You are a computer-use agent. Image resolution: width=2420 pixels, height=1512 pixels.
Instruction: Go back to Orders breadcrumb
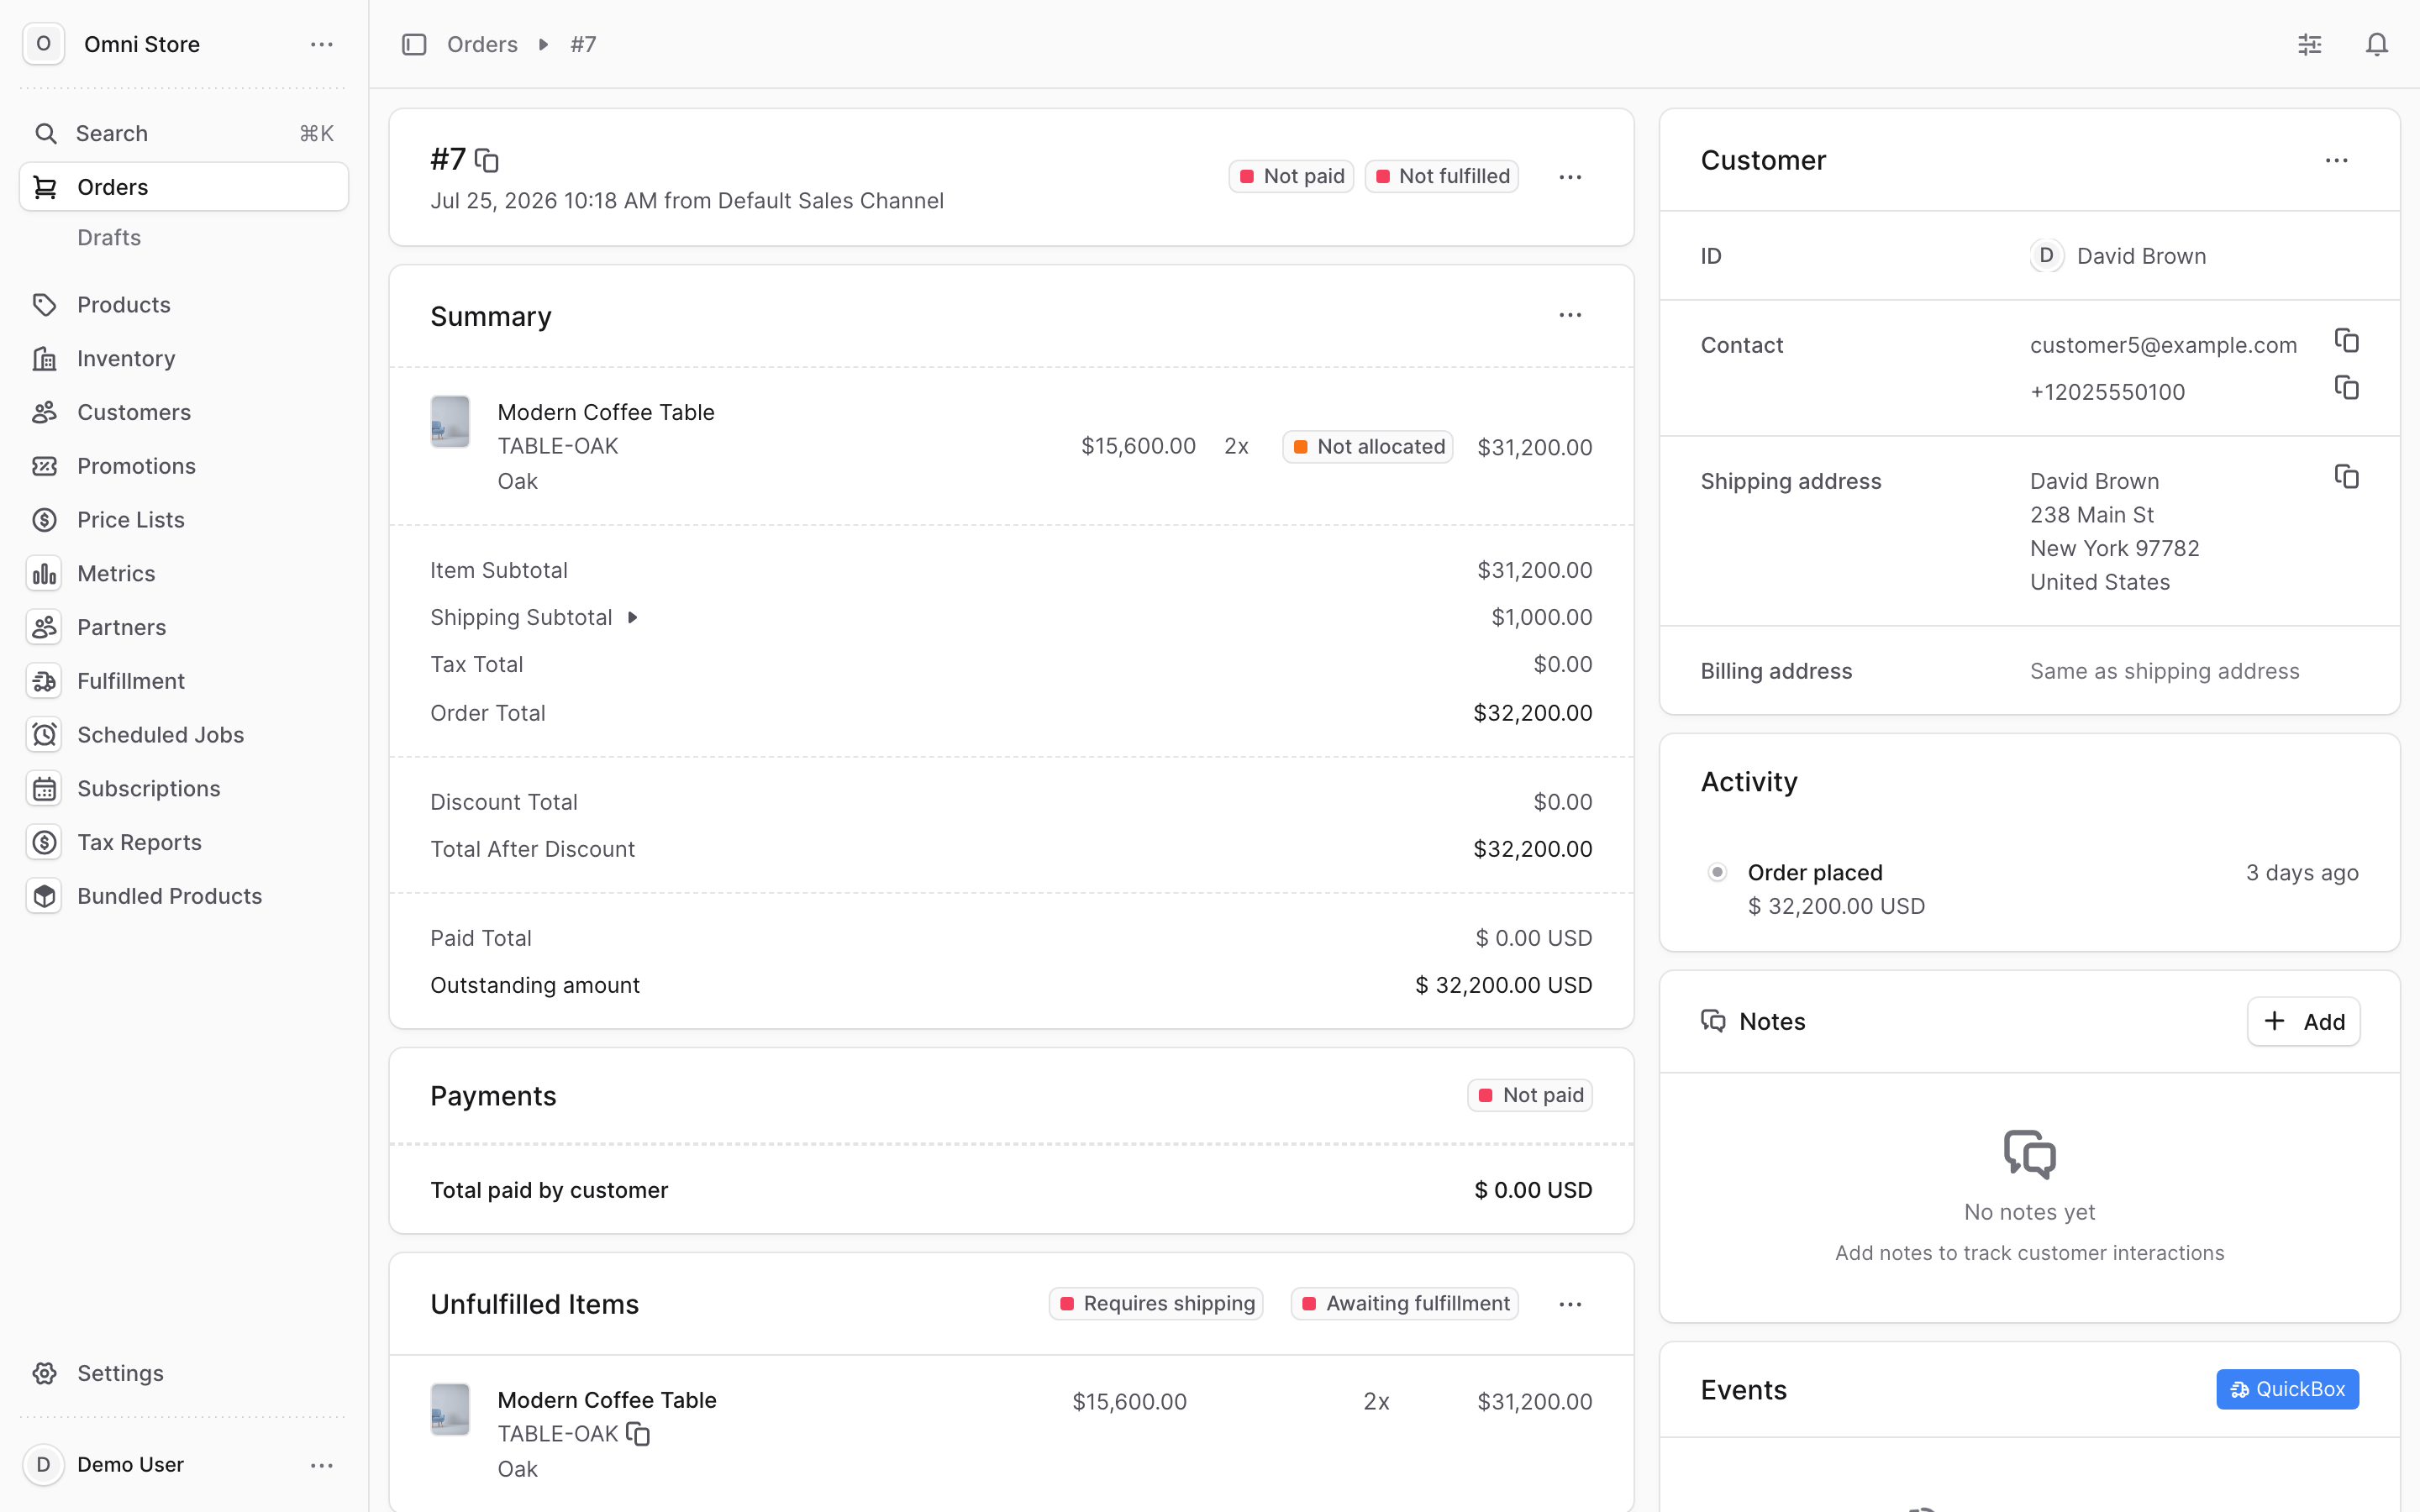tap(482, 44)
